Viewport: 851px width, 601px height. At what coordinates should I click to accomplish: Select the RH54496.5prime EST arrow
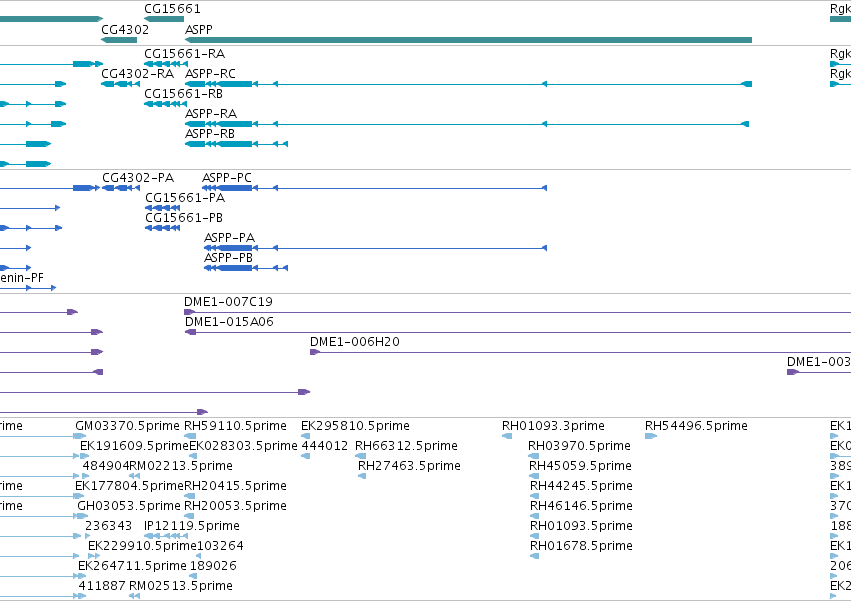point(651,436)
